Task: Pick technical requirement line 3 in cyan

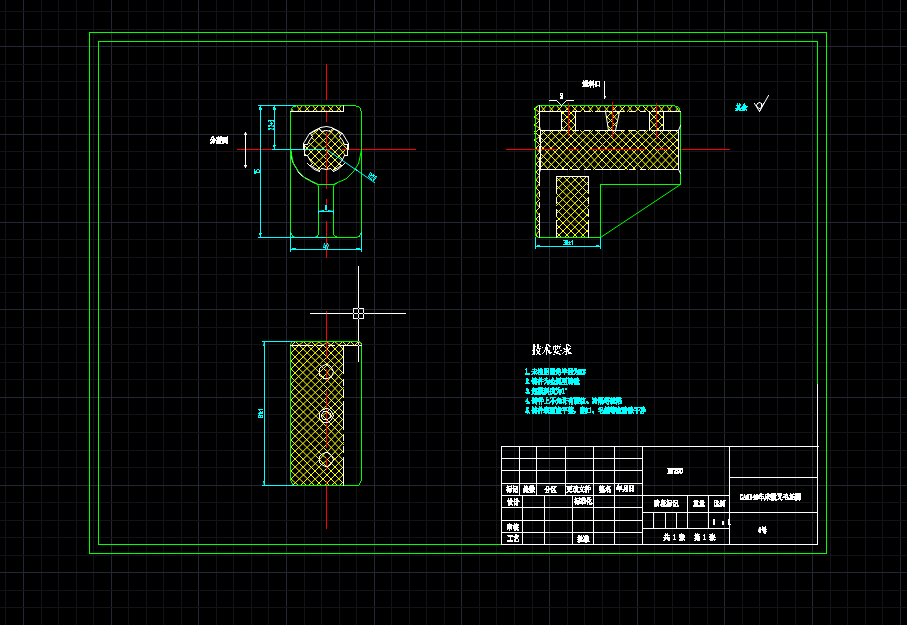Action: (546, 391)
